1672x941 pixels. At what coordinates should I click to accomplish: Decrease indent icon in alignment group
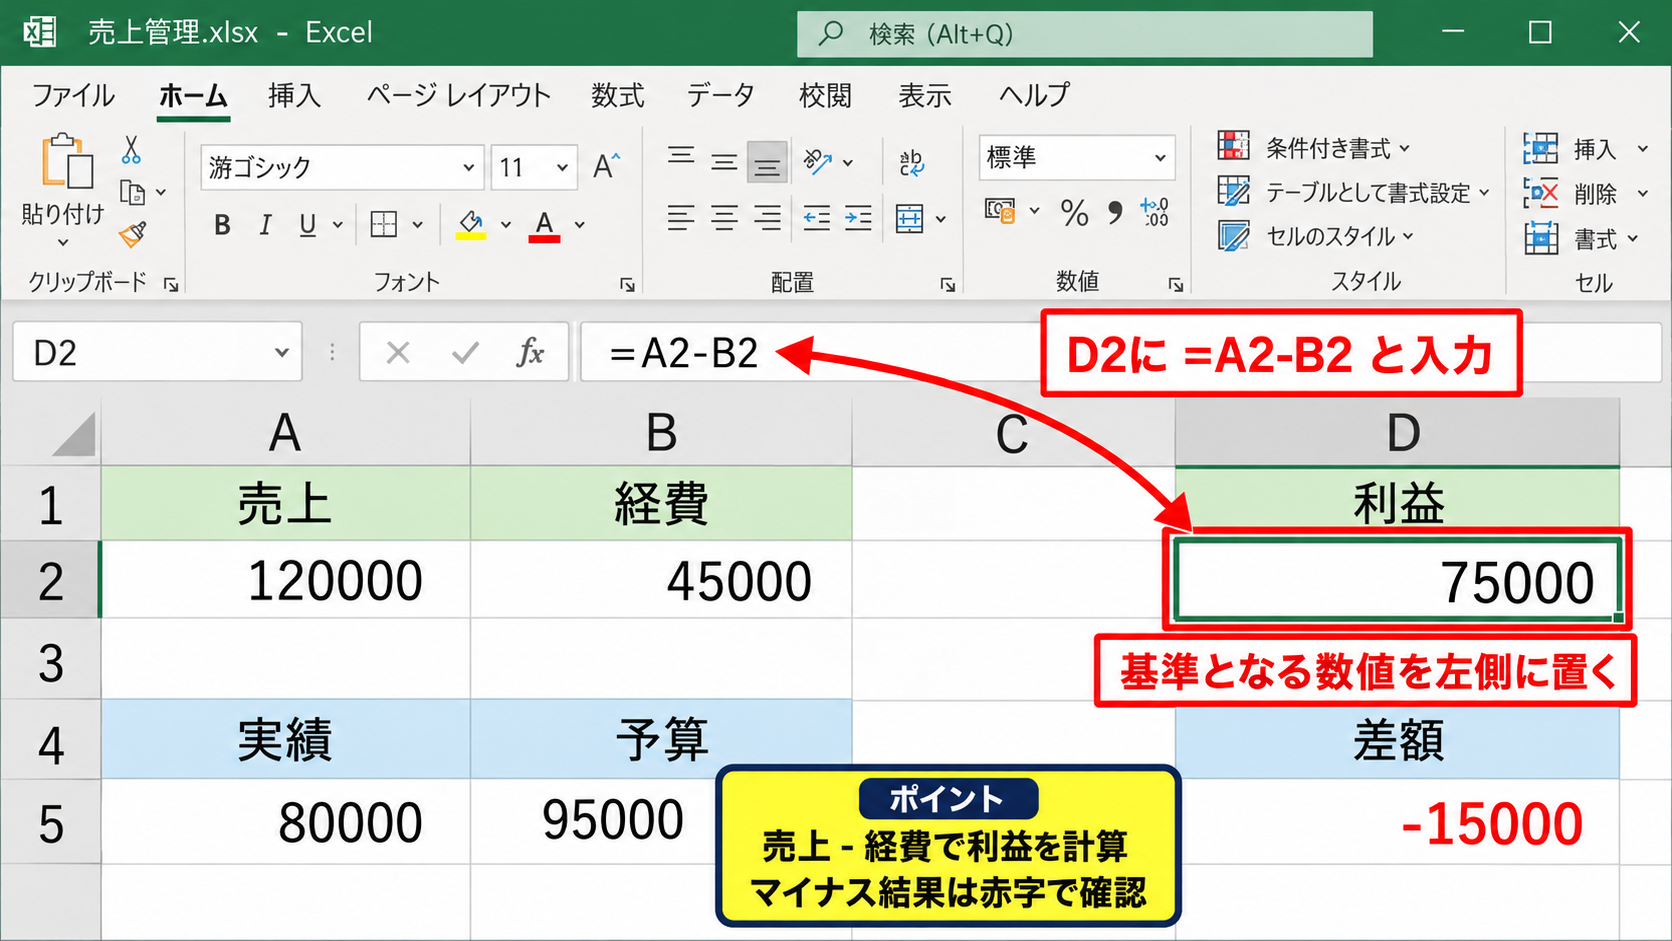817,218
